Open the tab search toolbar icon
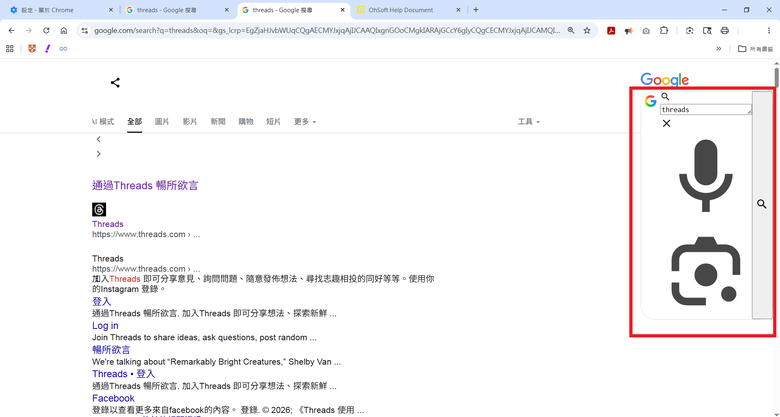Viewport: 780px width, 417px height. pyautogui.click(x=707, y=30)
